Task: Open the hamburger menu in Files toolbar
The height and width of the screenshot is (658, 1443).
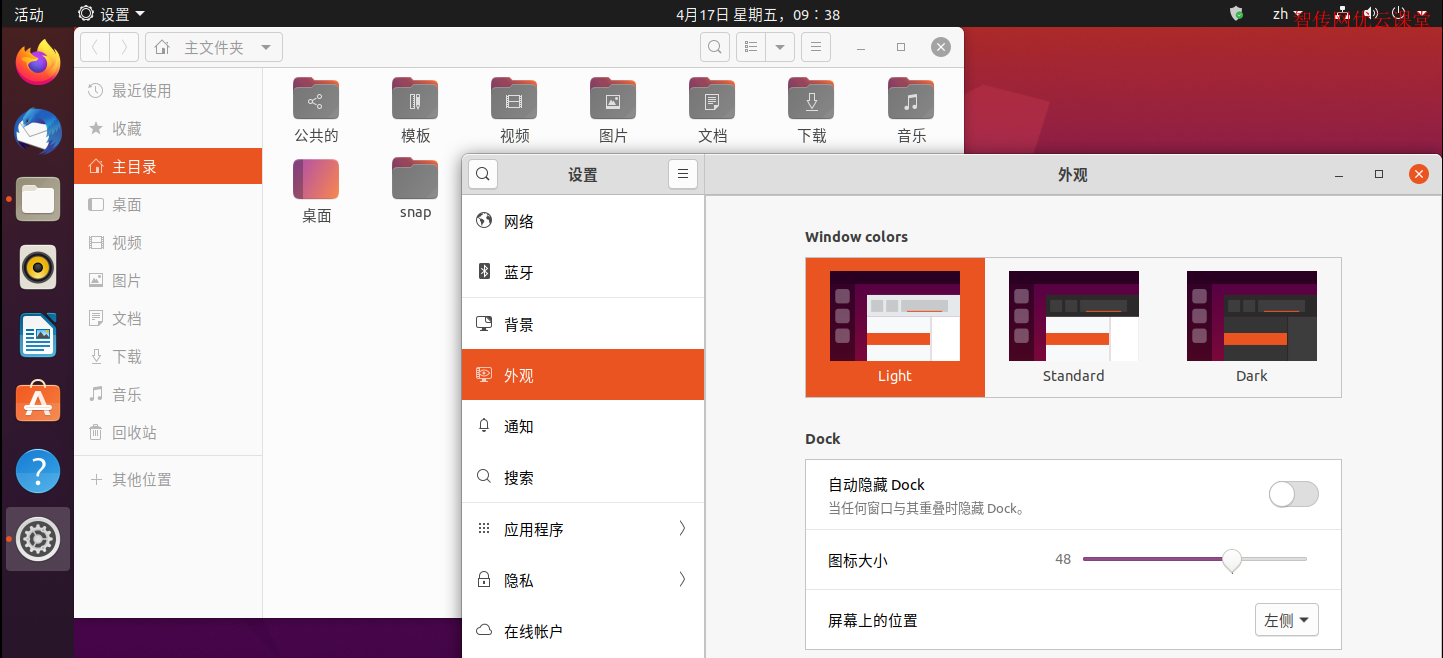Action: 816,47
